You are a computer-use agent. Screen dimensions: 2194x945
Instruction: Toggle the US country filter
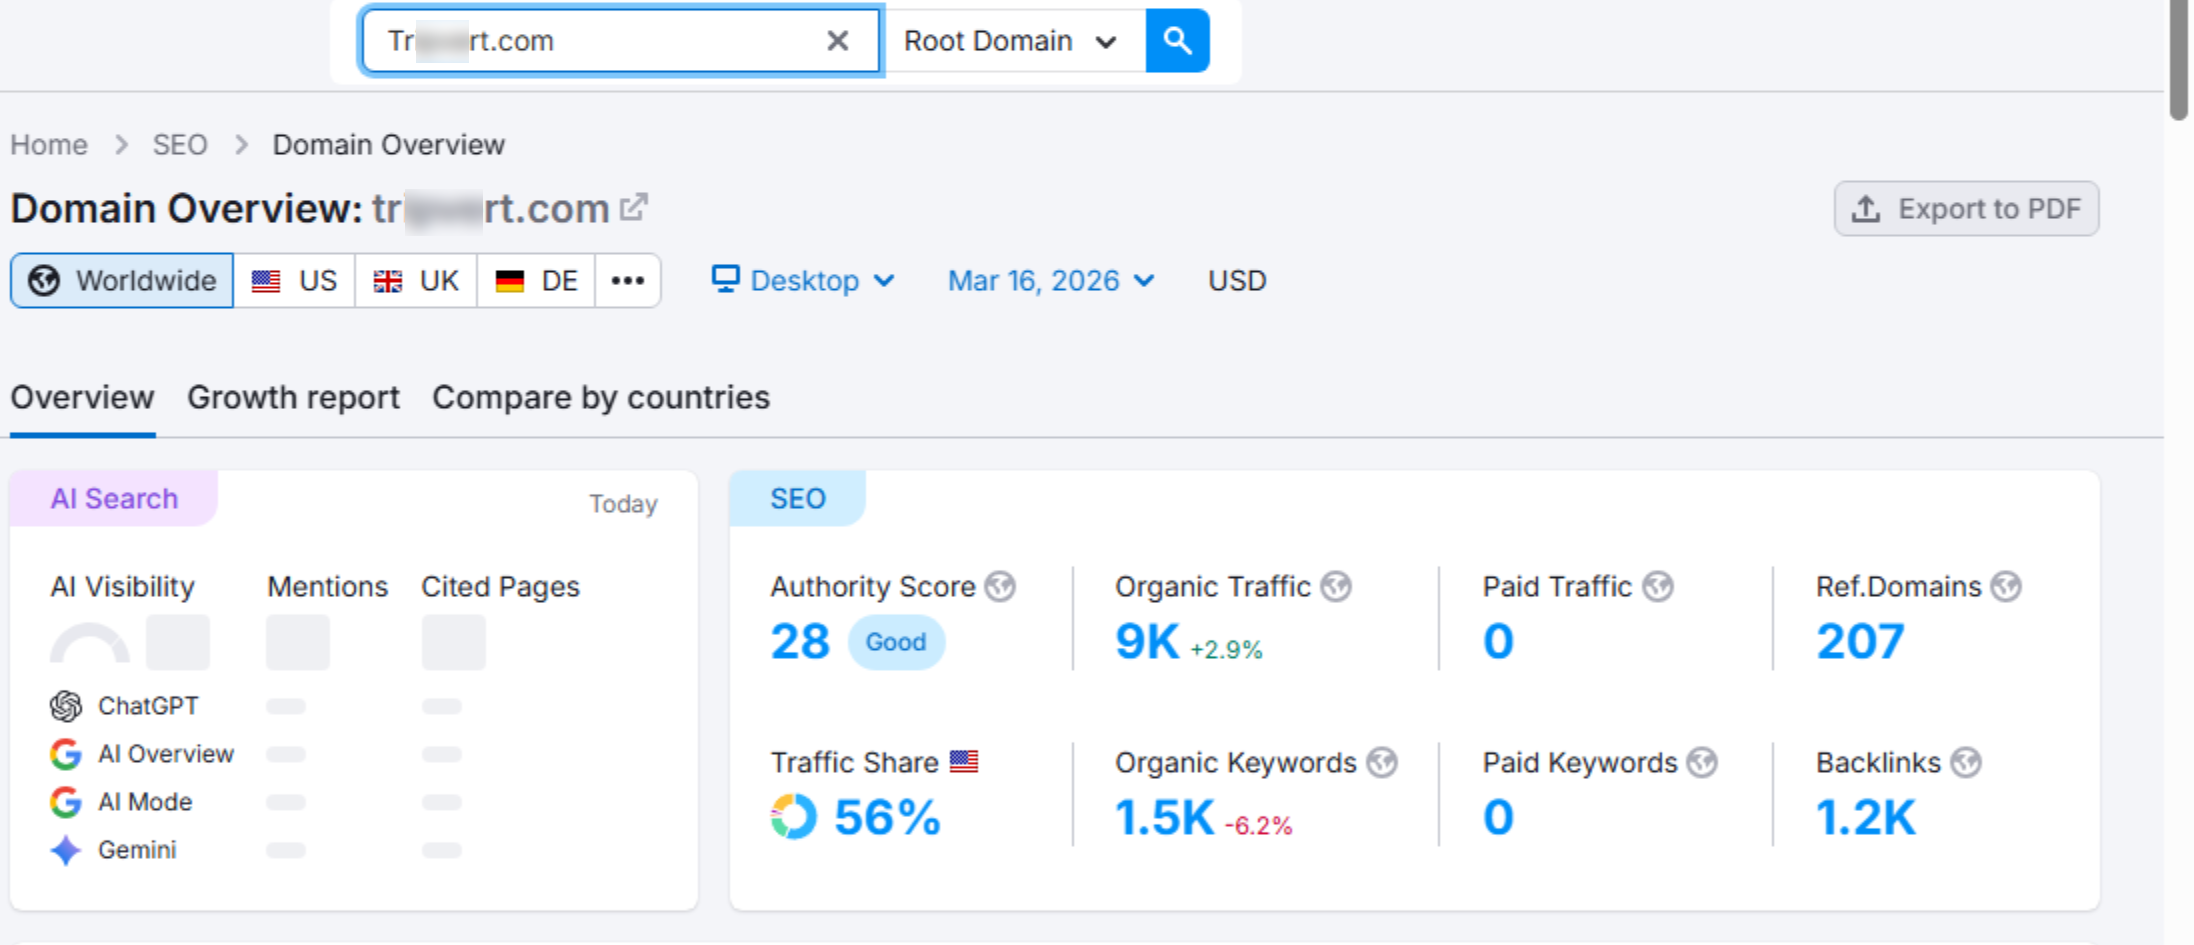coord(295,280)
